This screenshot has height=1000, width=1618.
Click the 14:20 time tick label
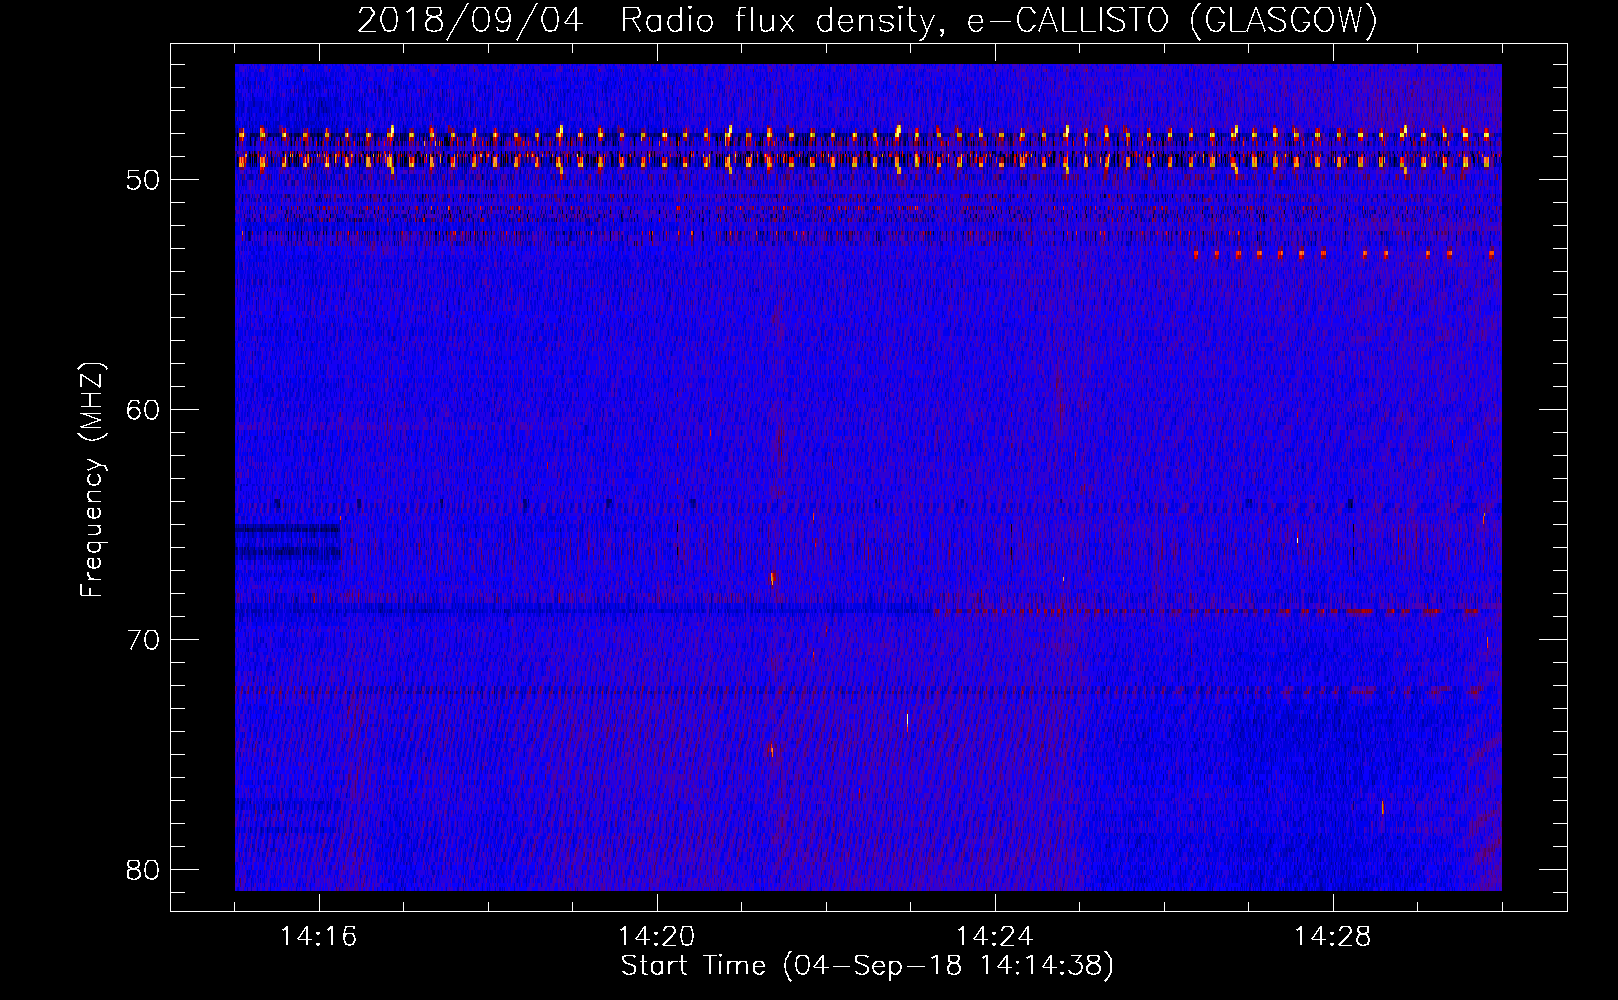(657, 937)
